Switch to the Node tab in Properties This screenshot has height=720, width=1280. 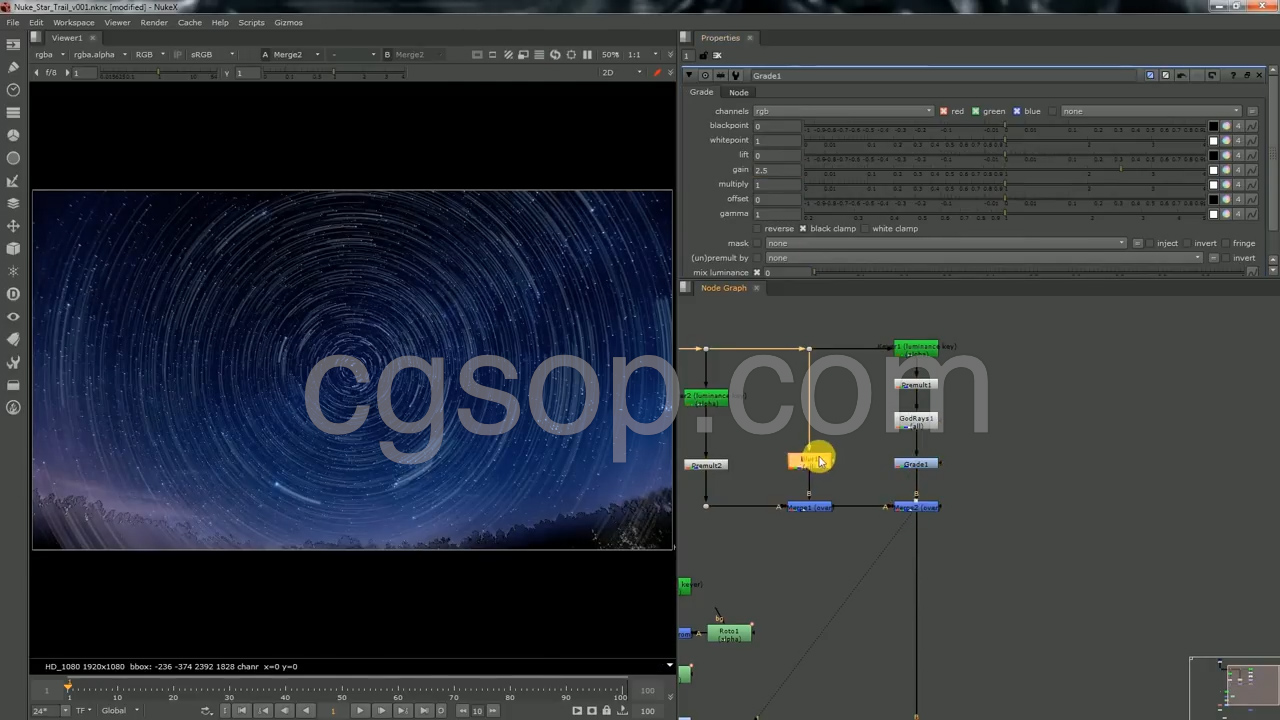[x=738, y=93]
